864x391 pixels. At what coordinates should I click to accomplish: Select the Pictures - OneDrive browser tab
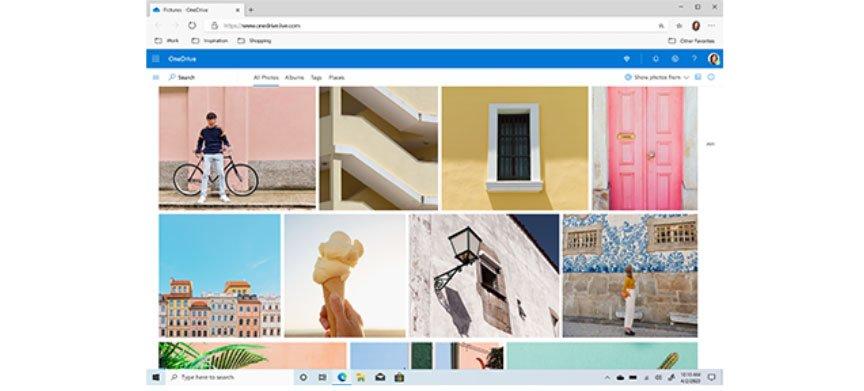[x=196, y=9]
